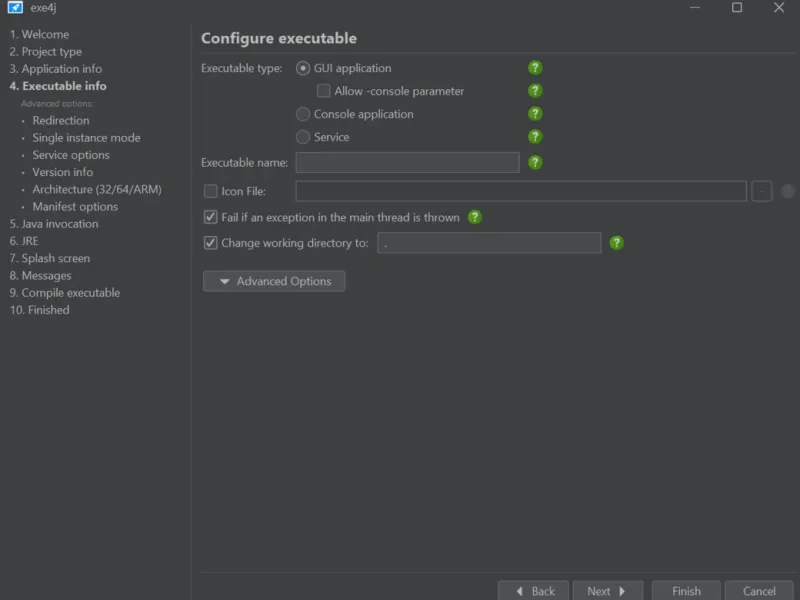Open help for Change working directory
The height and width of the screenshot is (600, 800).
point(616,243)
